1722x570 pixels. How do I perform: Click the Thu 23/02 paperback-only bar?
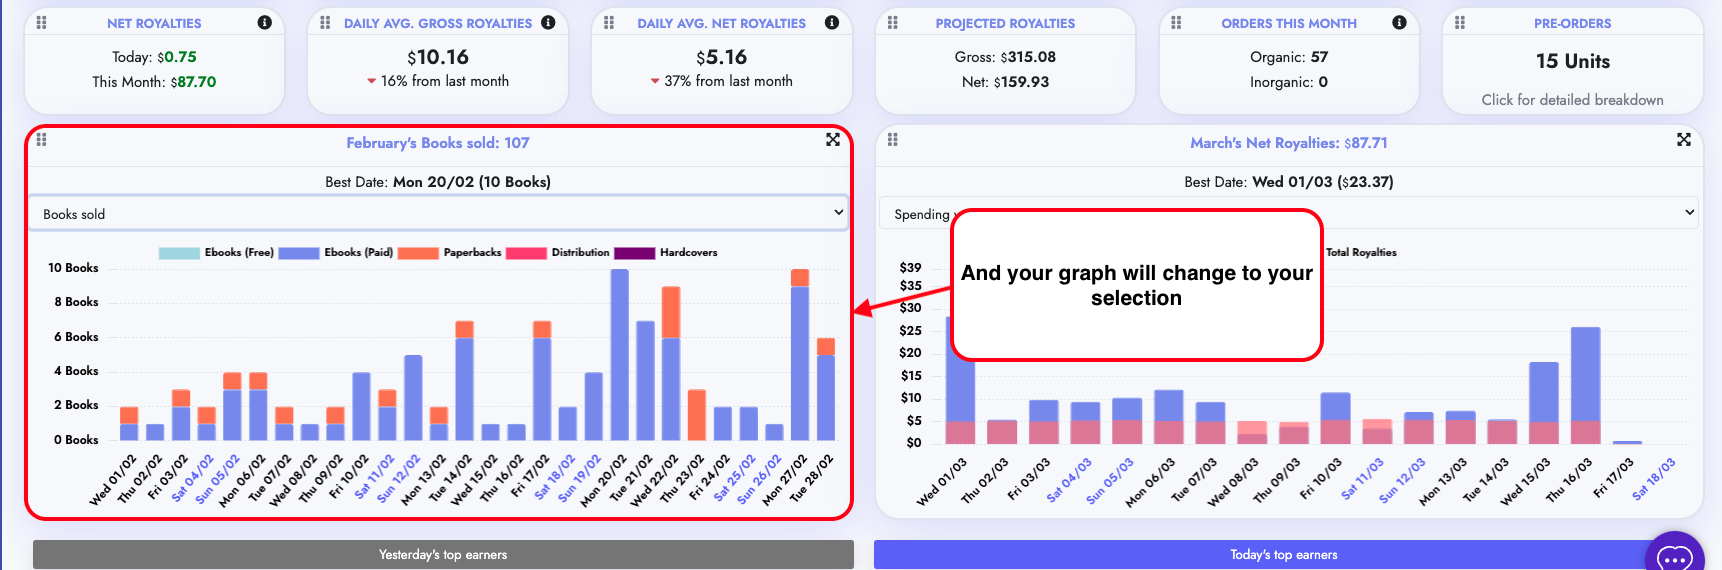point(697,415)
